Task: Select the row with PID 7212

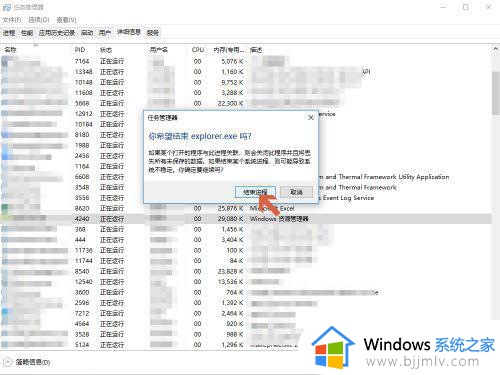Action: click(x=246, y=313)
